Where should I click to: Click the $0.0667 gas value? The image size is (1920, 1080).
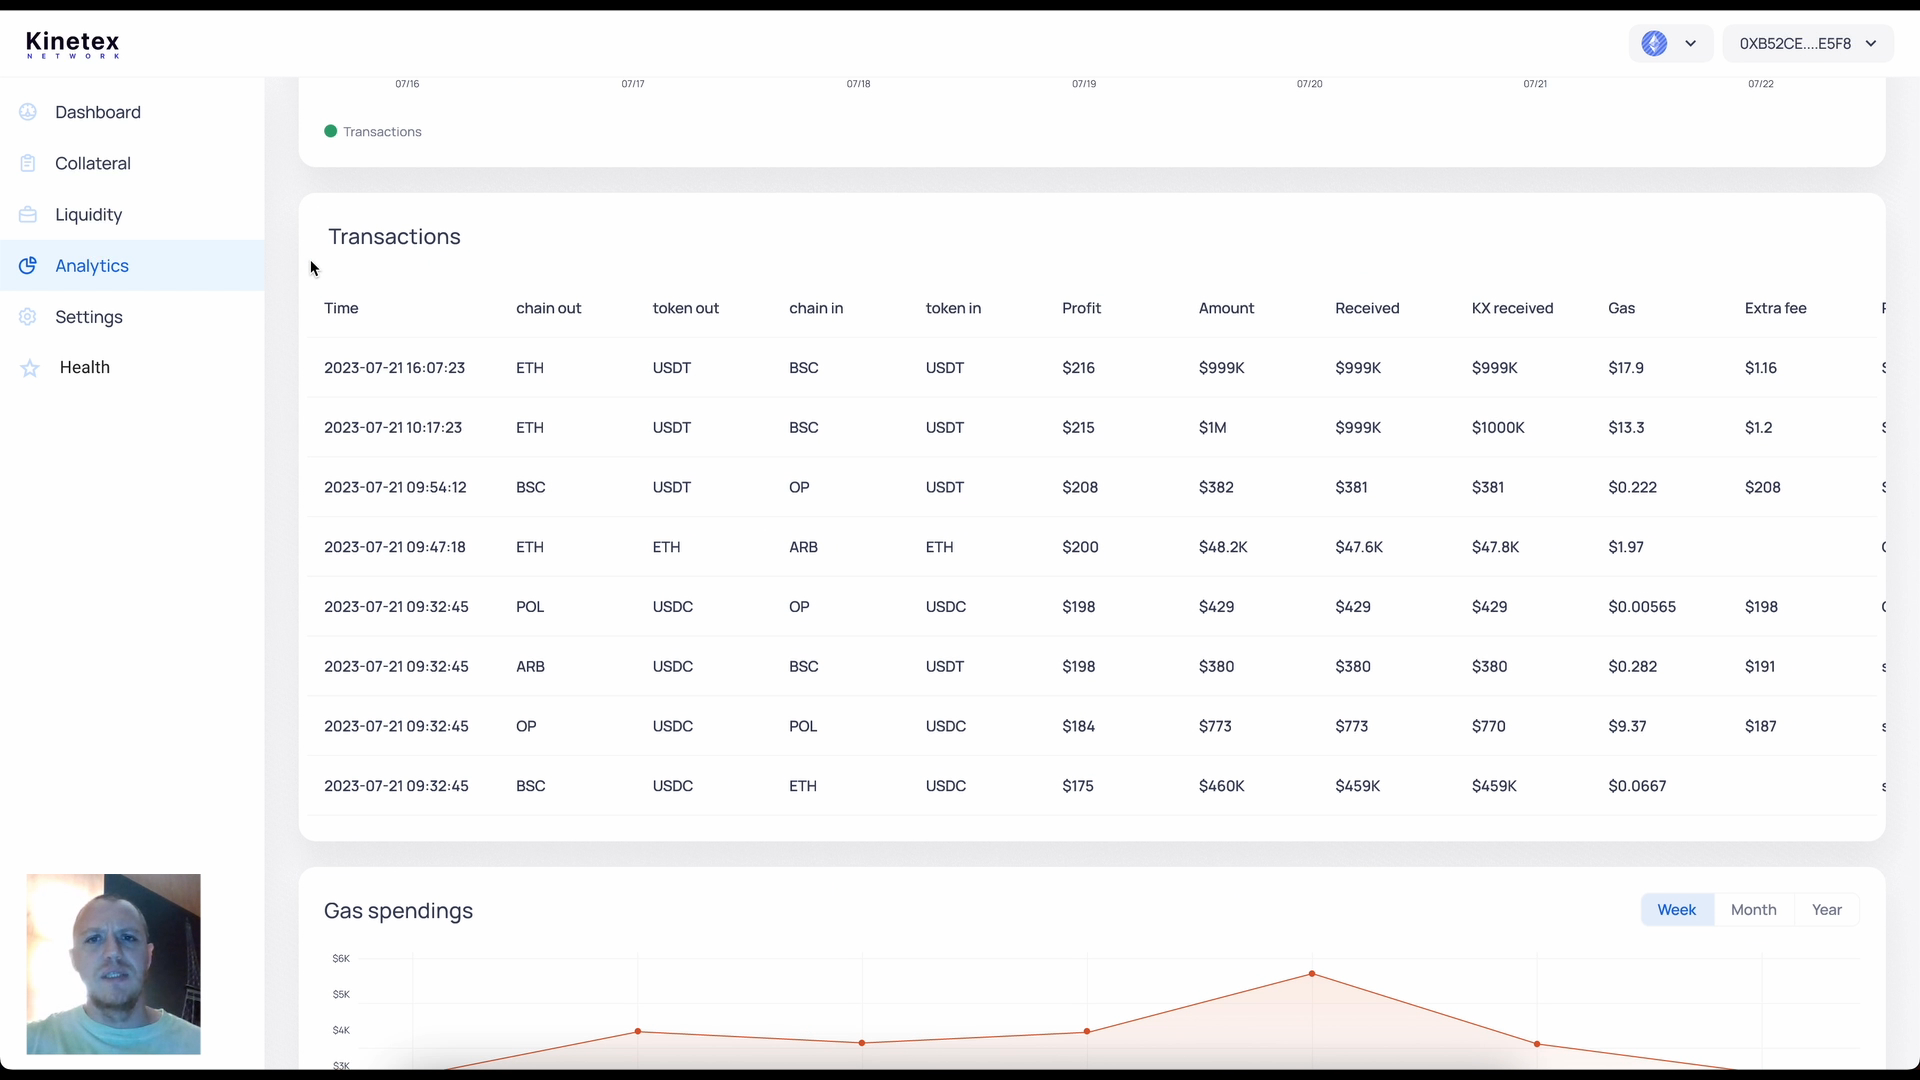click(x=1637, y=786)
